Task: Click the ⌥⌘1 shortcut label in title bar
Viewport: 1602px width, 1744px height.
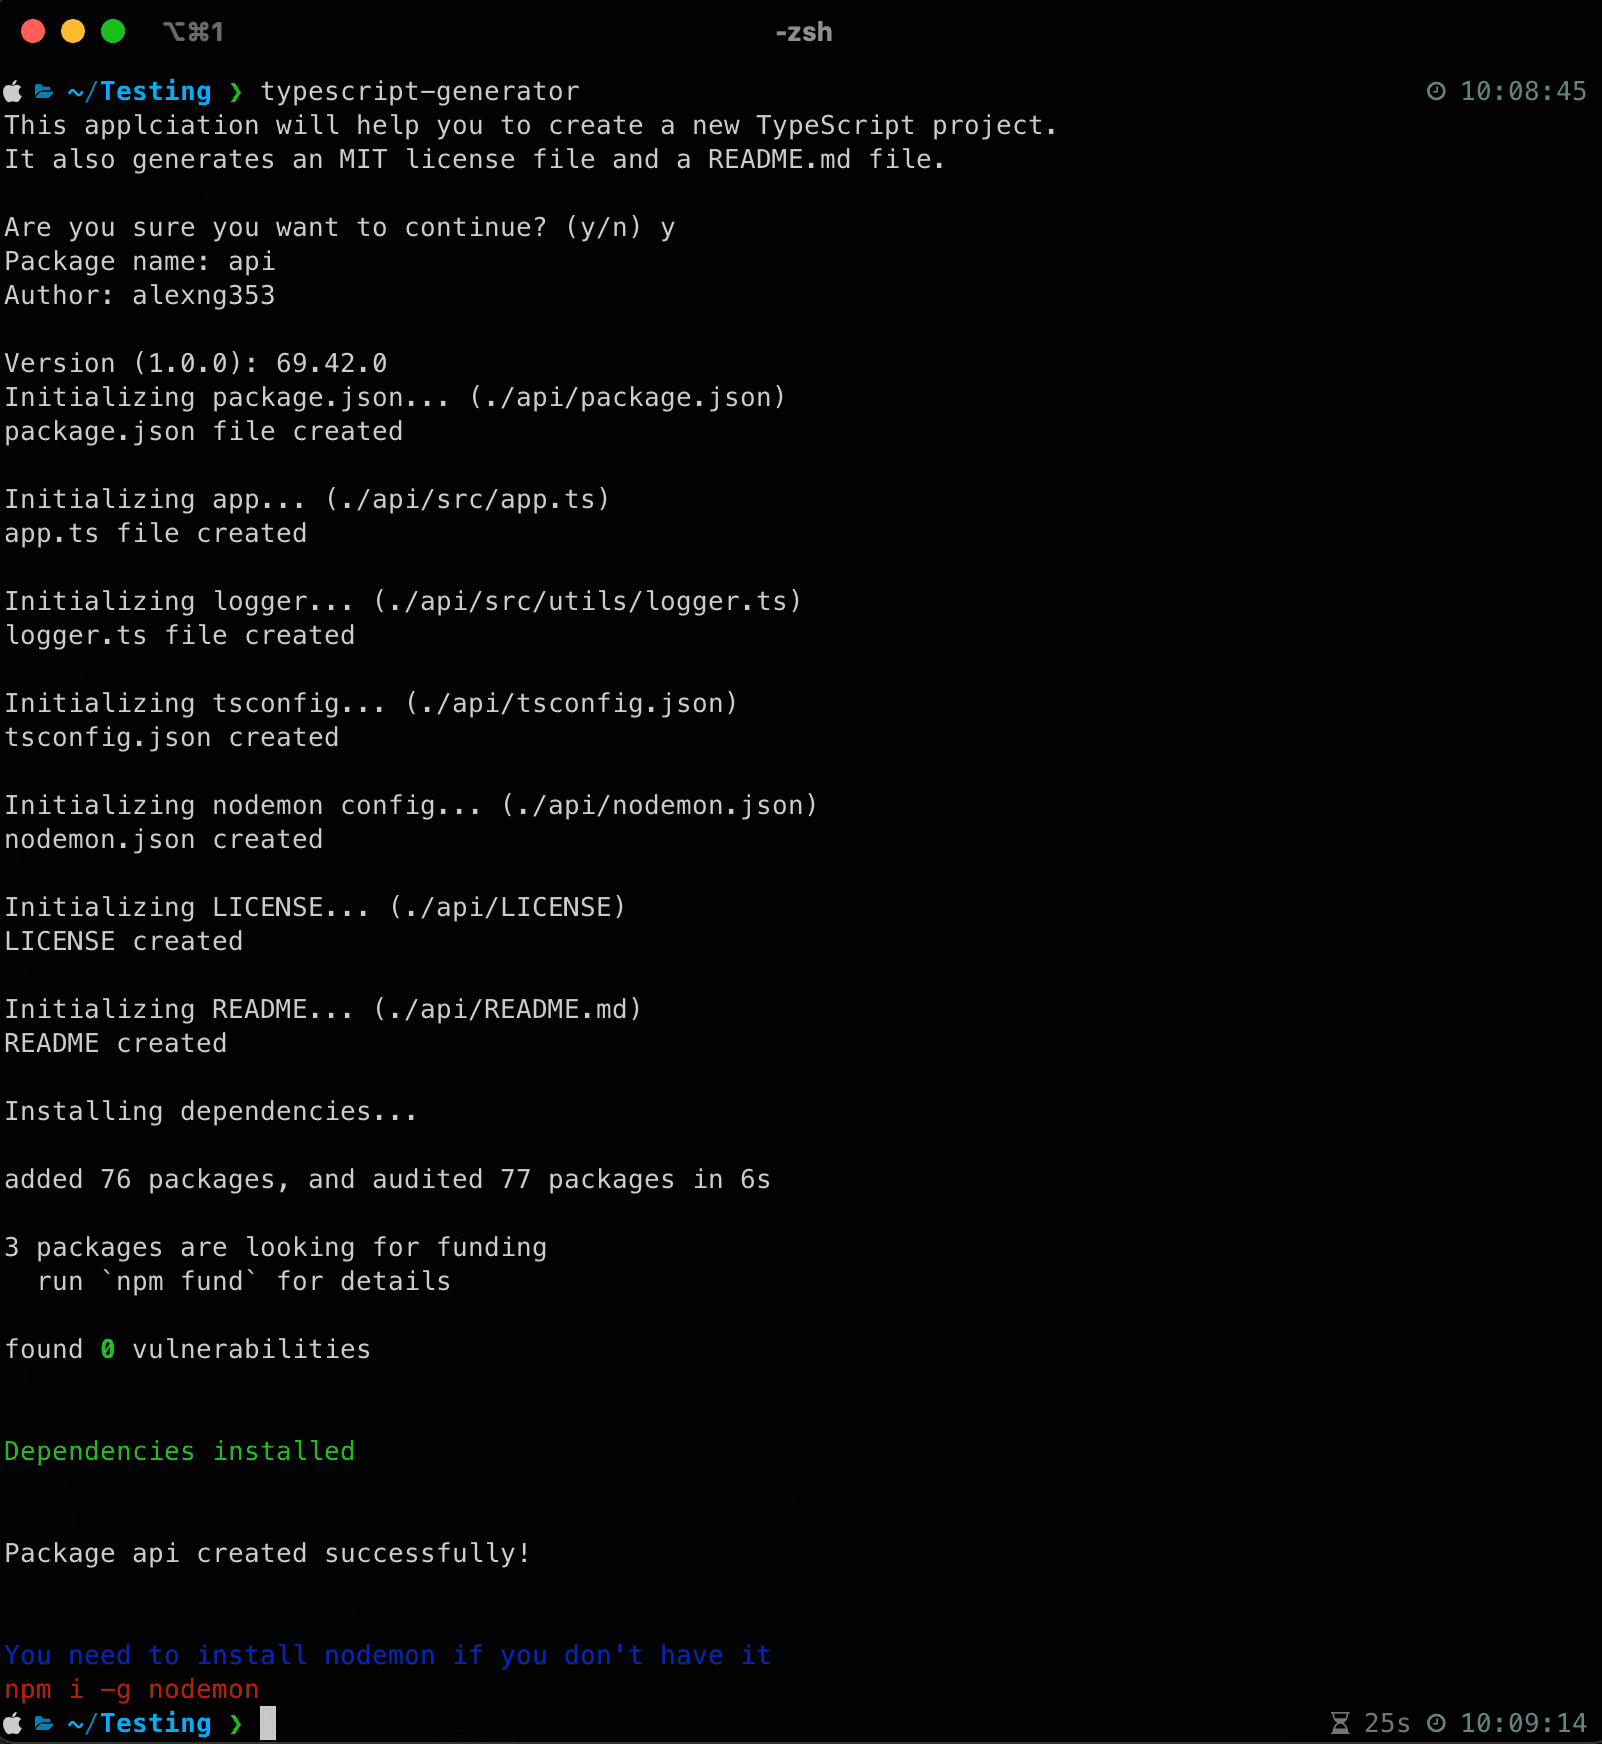Action: click(x=193, y=32)
